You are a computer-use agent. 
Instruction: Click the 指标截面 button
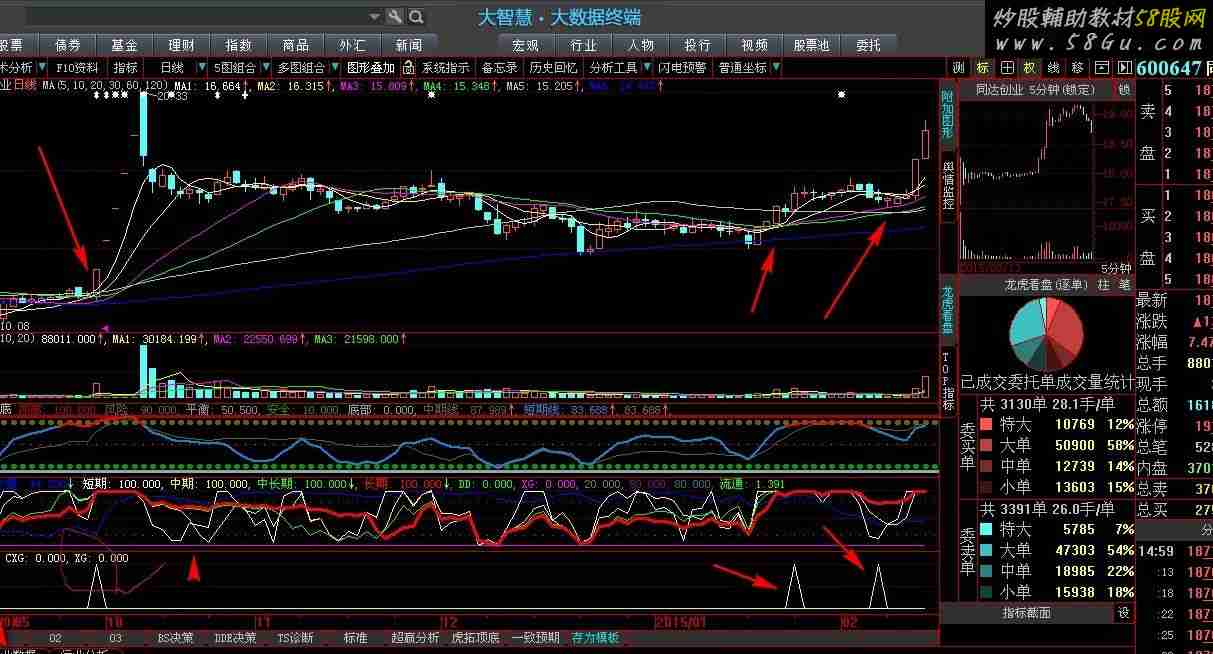[x=1027, y=612]
